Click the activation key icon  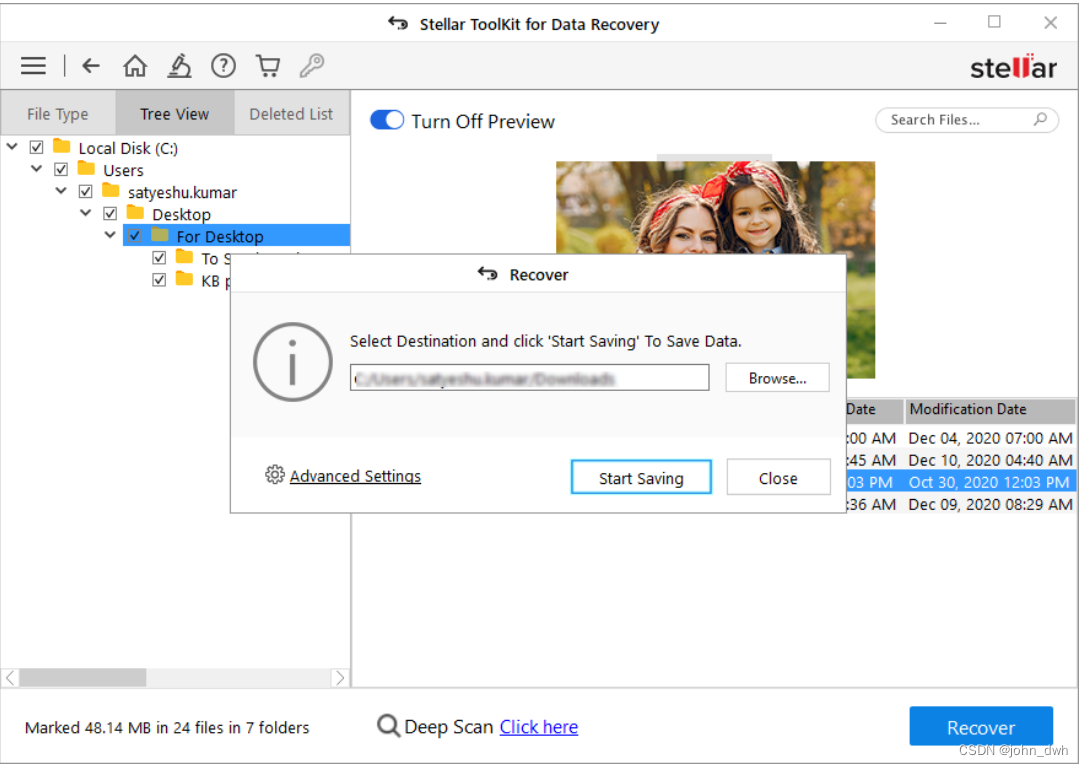click(x=311, y=65)
